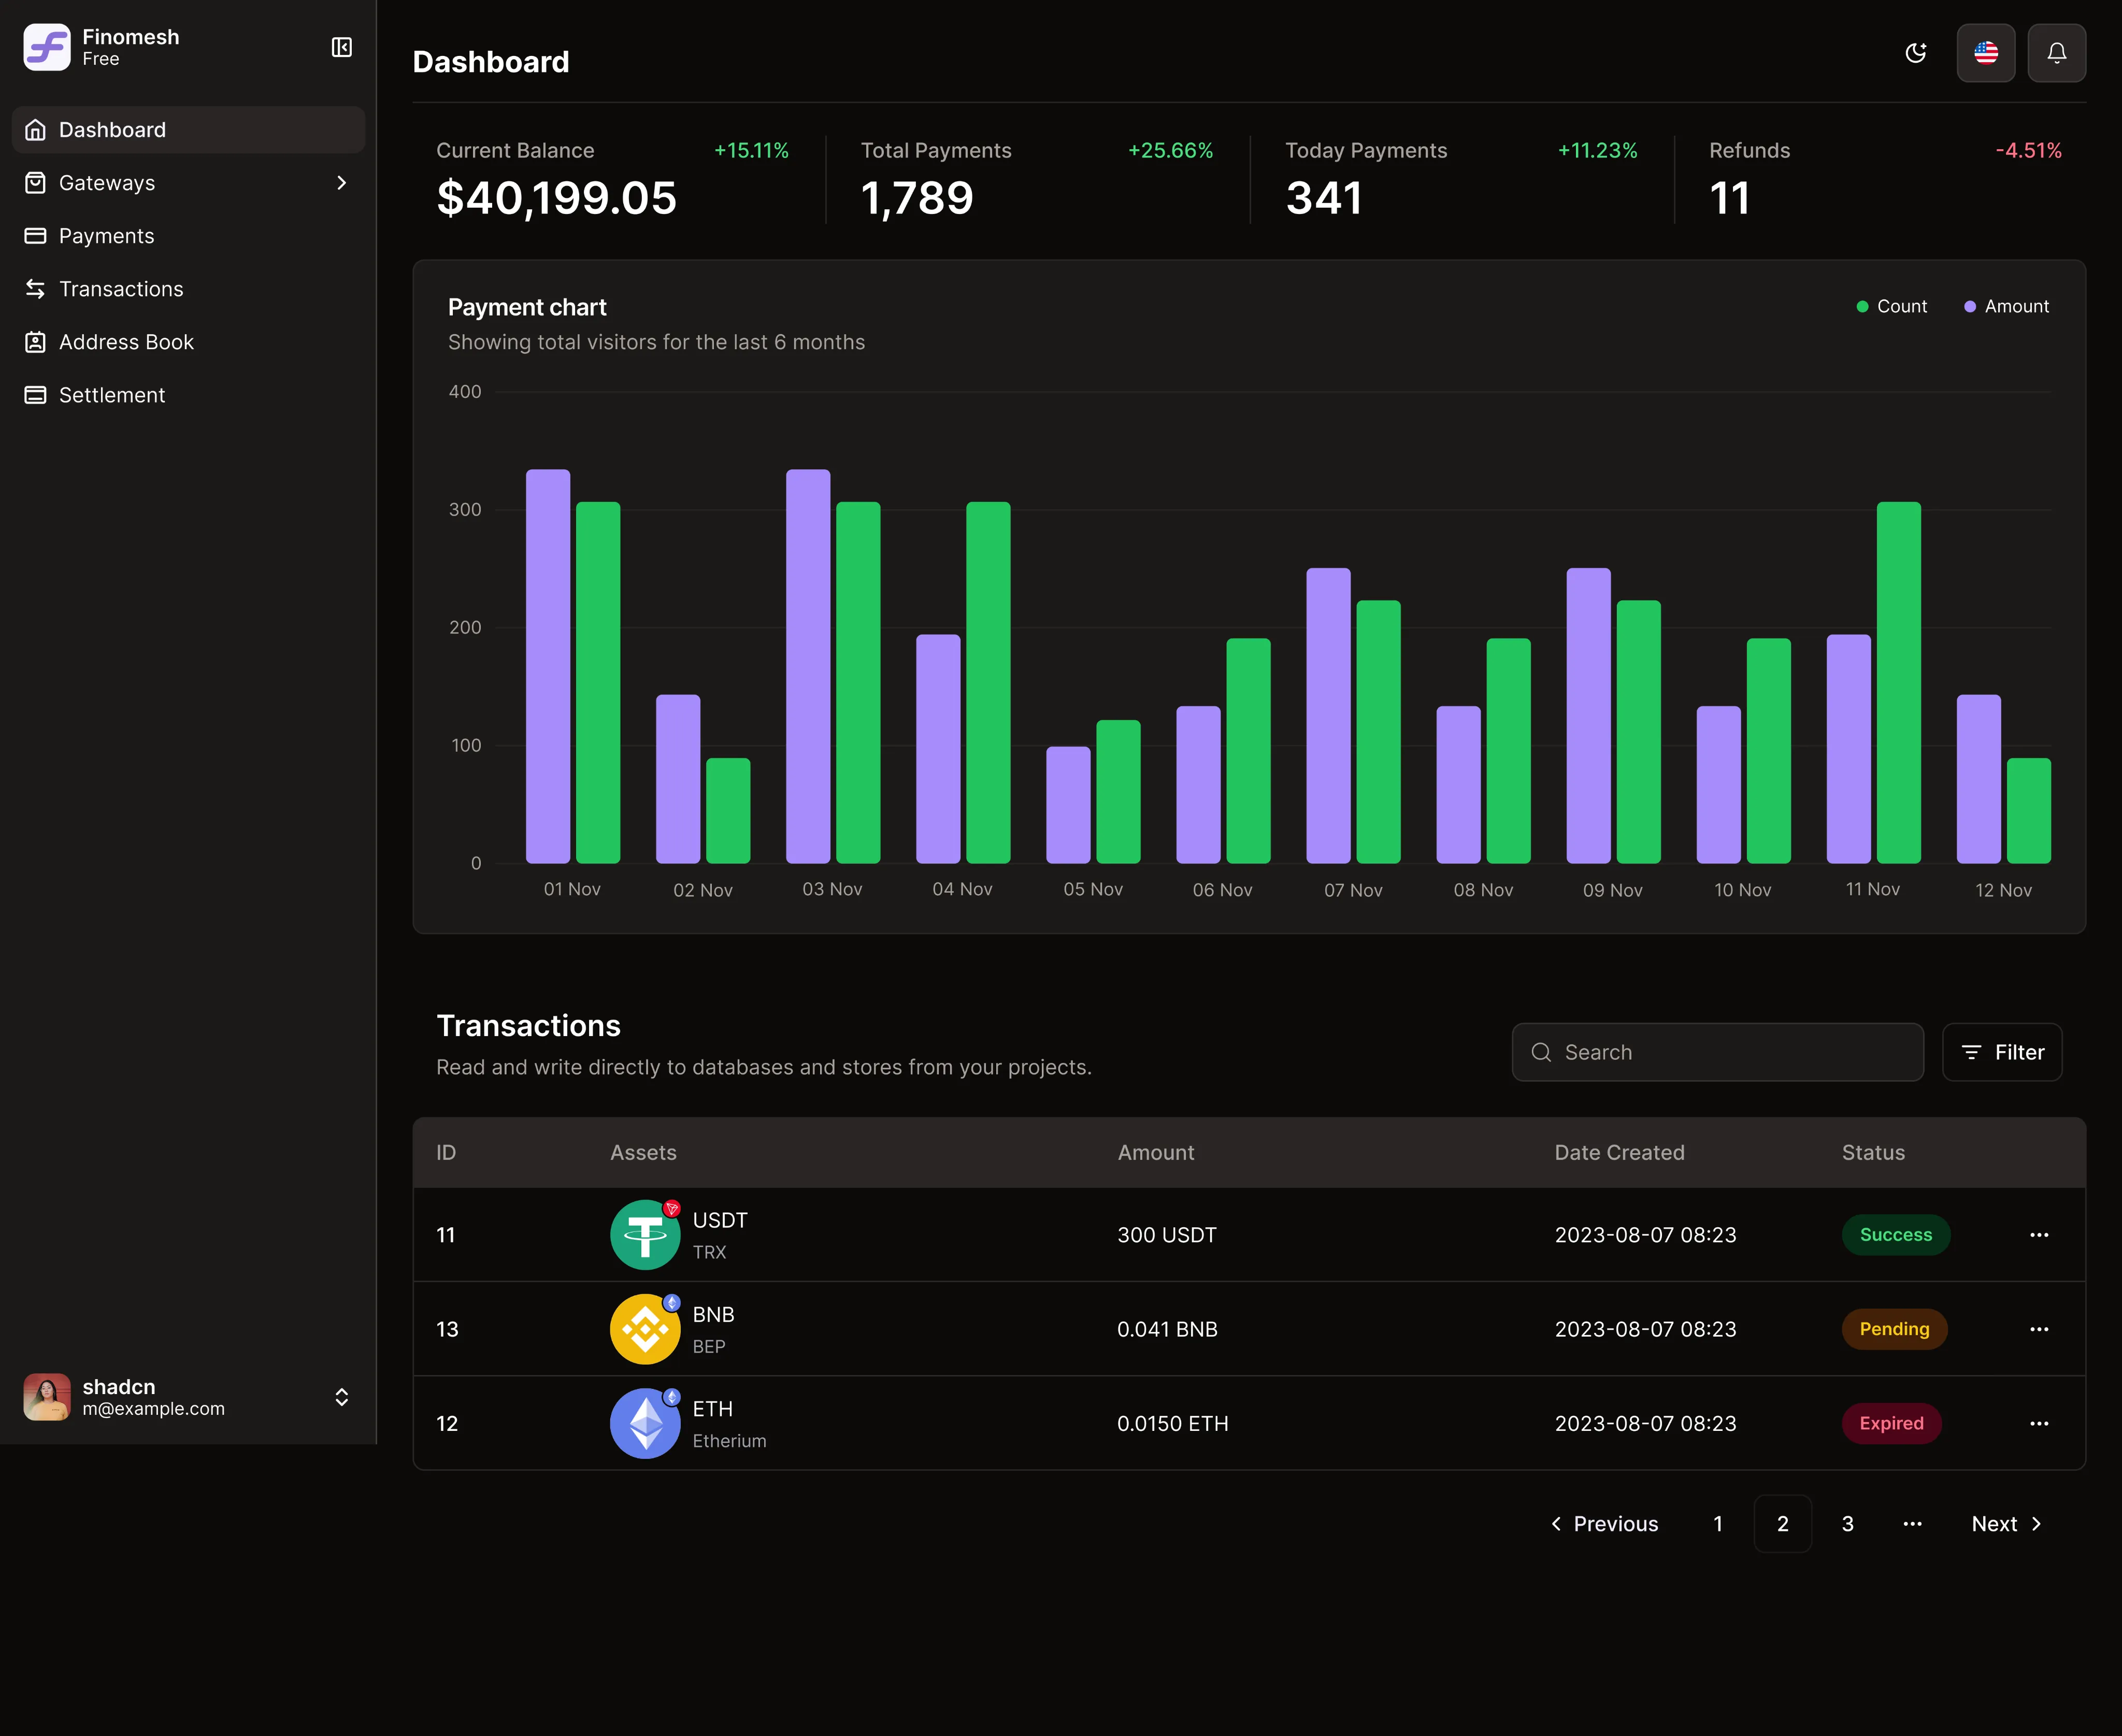Click the ID column header
The height and width of the screenshot is (1736, 2122).
[x=446, y=1153]
